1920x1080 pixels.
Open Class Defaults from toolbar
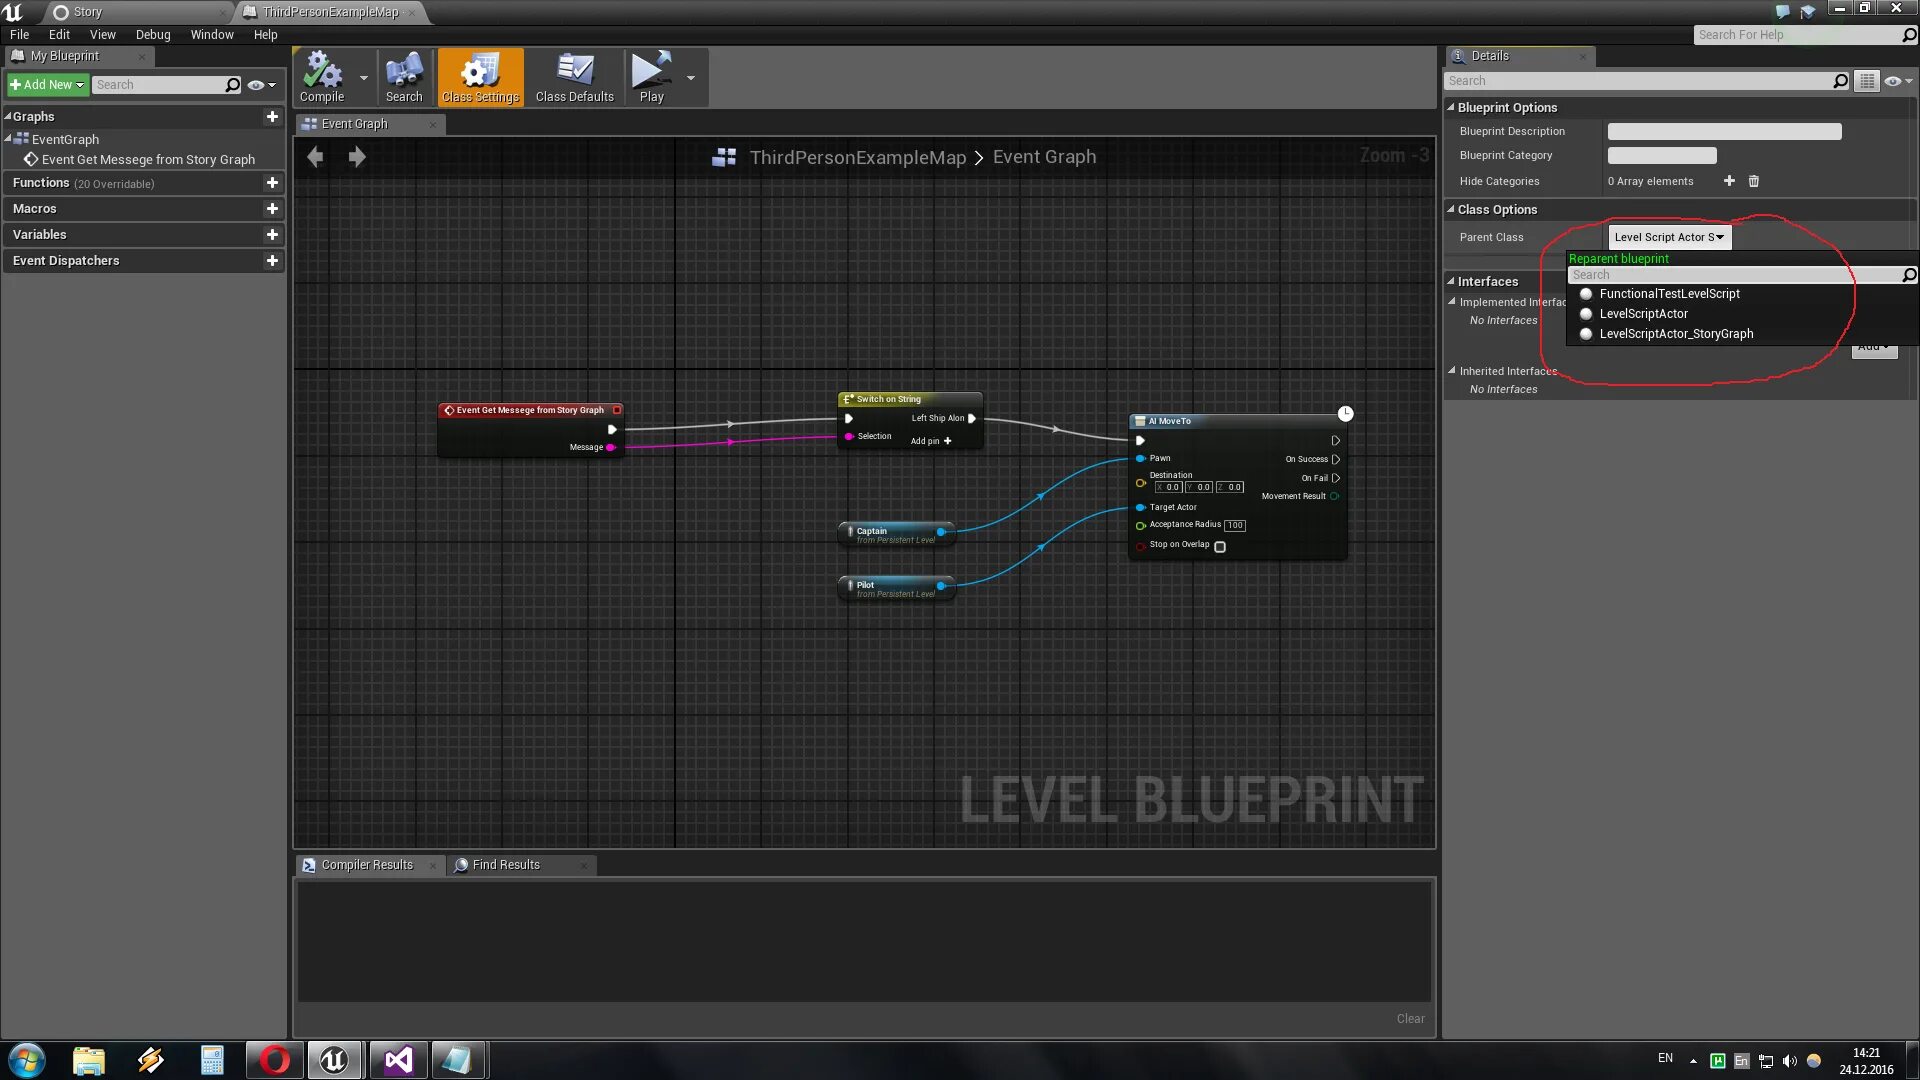[x=574, y=77]
